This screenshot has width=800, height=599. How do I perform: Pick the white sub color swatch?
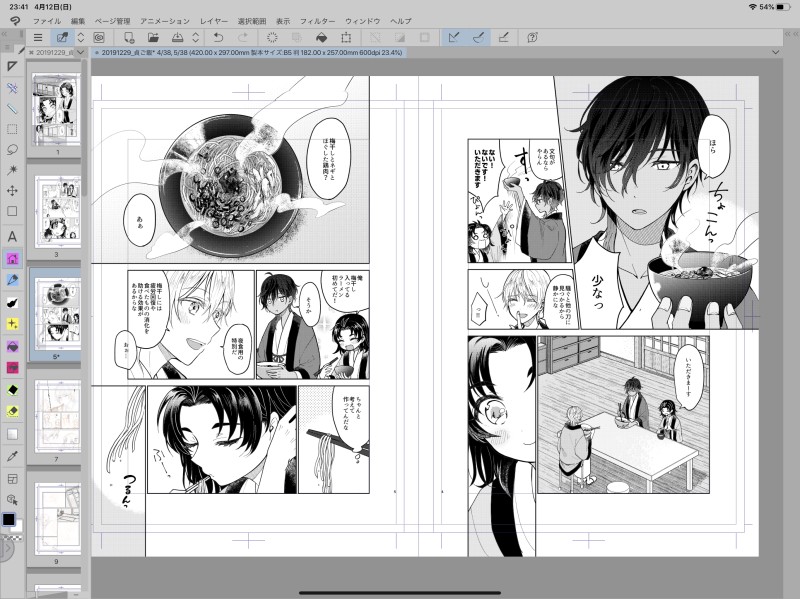(18, 527)
